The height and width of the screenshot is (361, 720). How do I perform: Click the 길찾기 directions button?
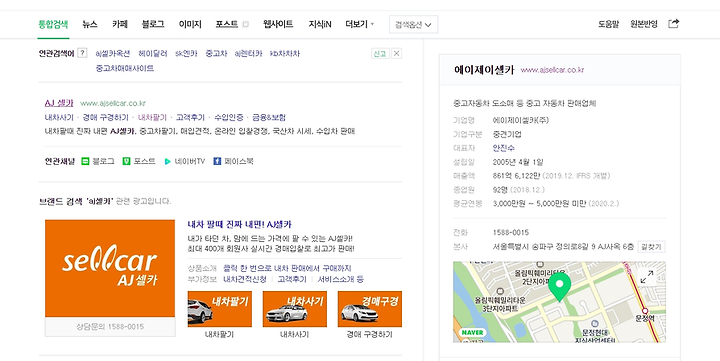point(651,247)
